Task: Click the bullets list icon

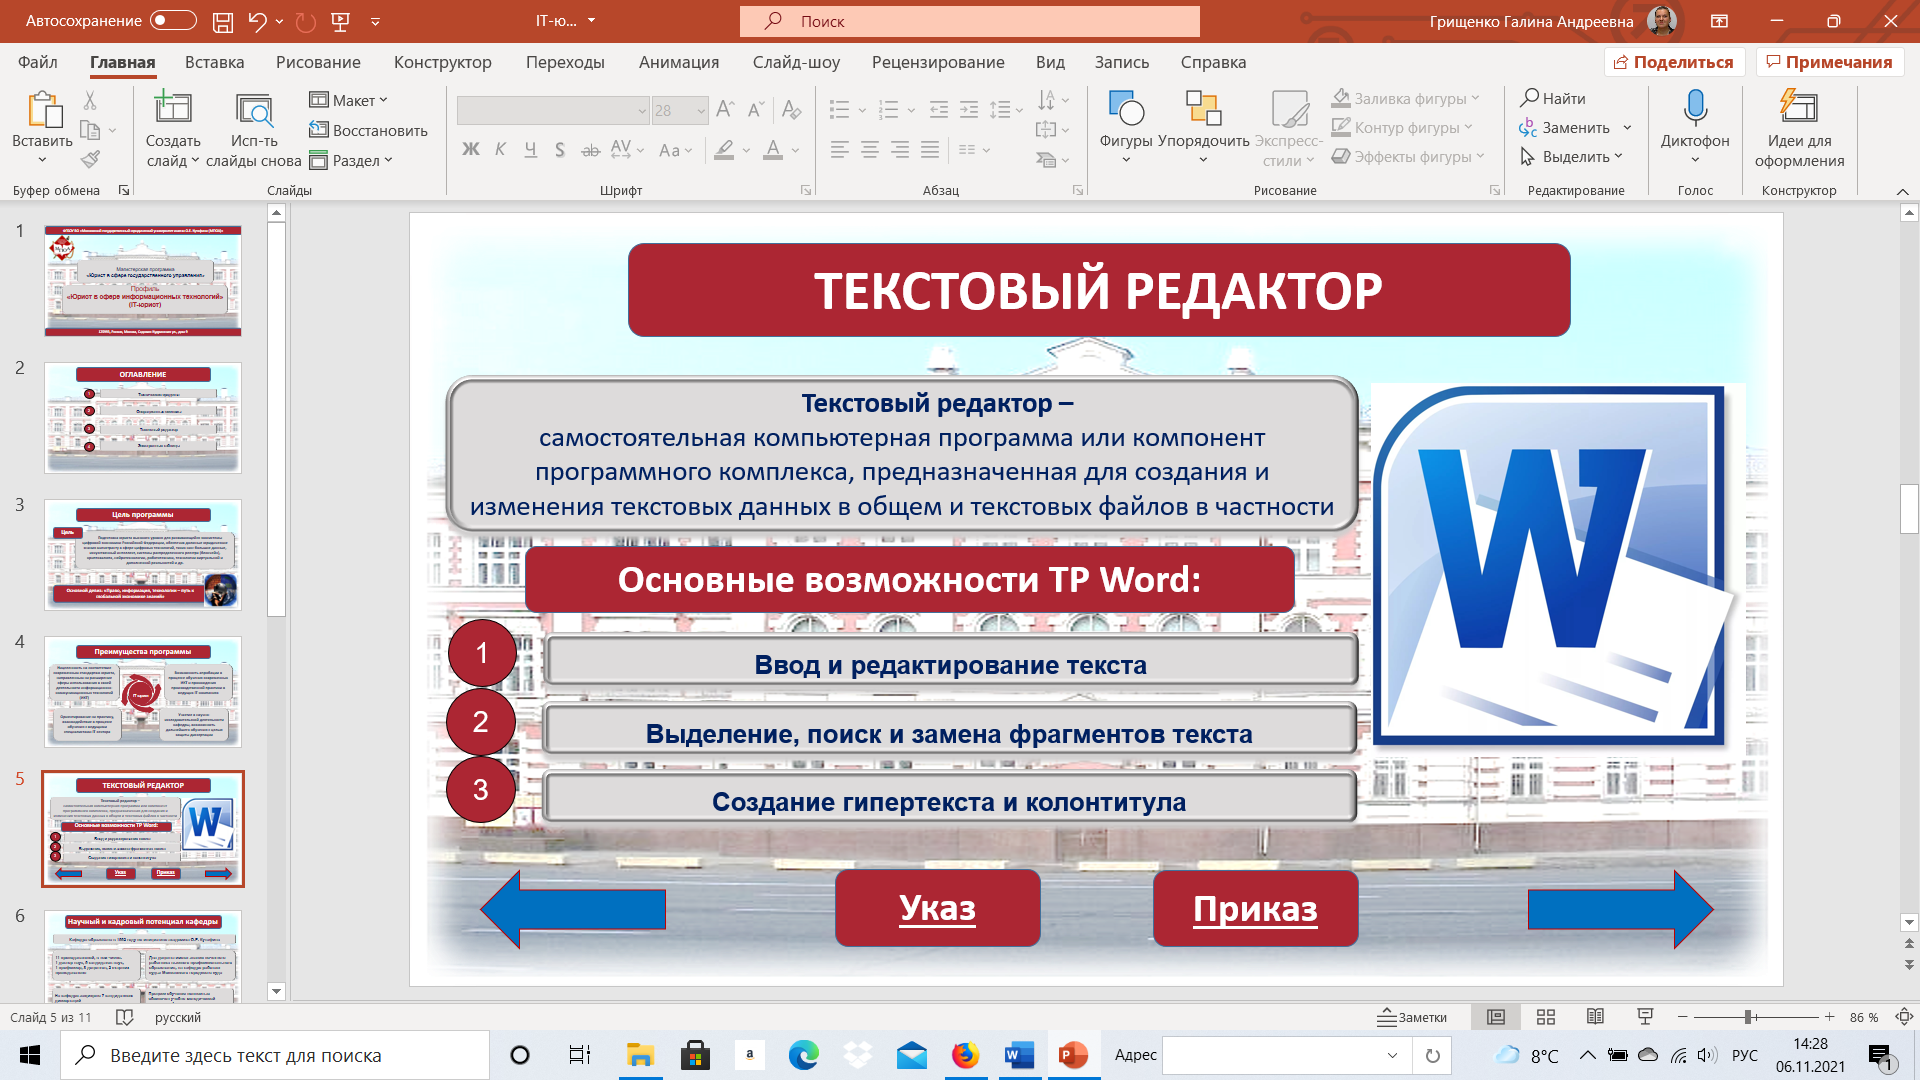Action: (839, 109)
